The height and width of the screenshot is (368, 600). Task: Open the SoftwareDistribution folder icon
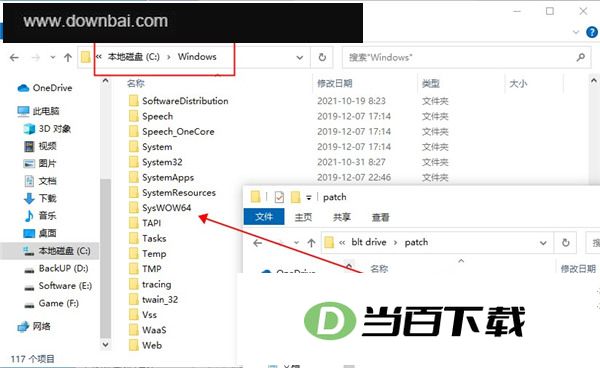click(x=134, y=101)
